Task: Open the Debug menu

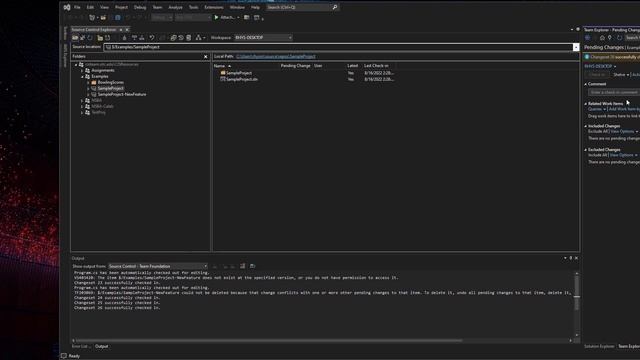Action: 140,7
